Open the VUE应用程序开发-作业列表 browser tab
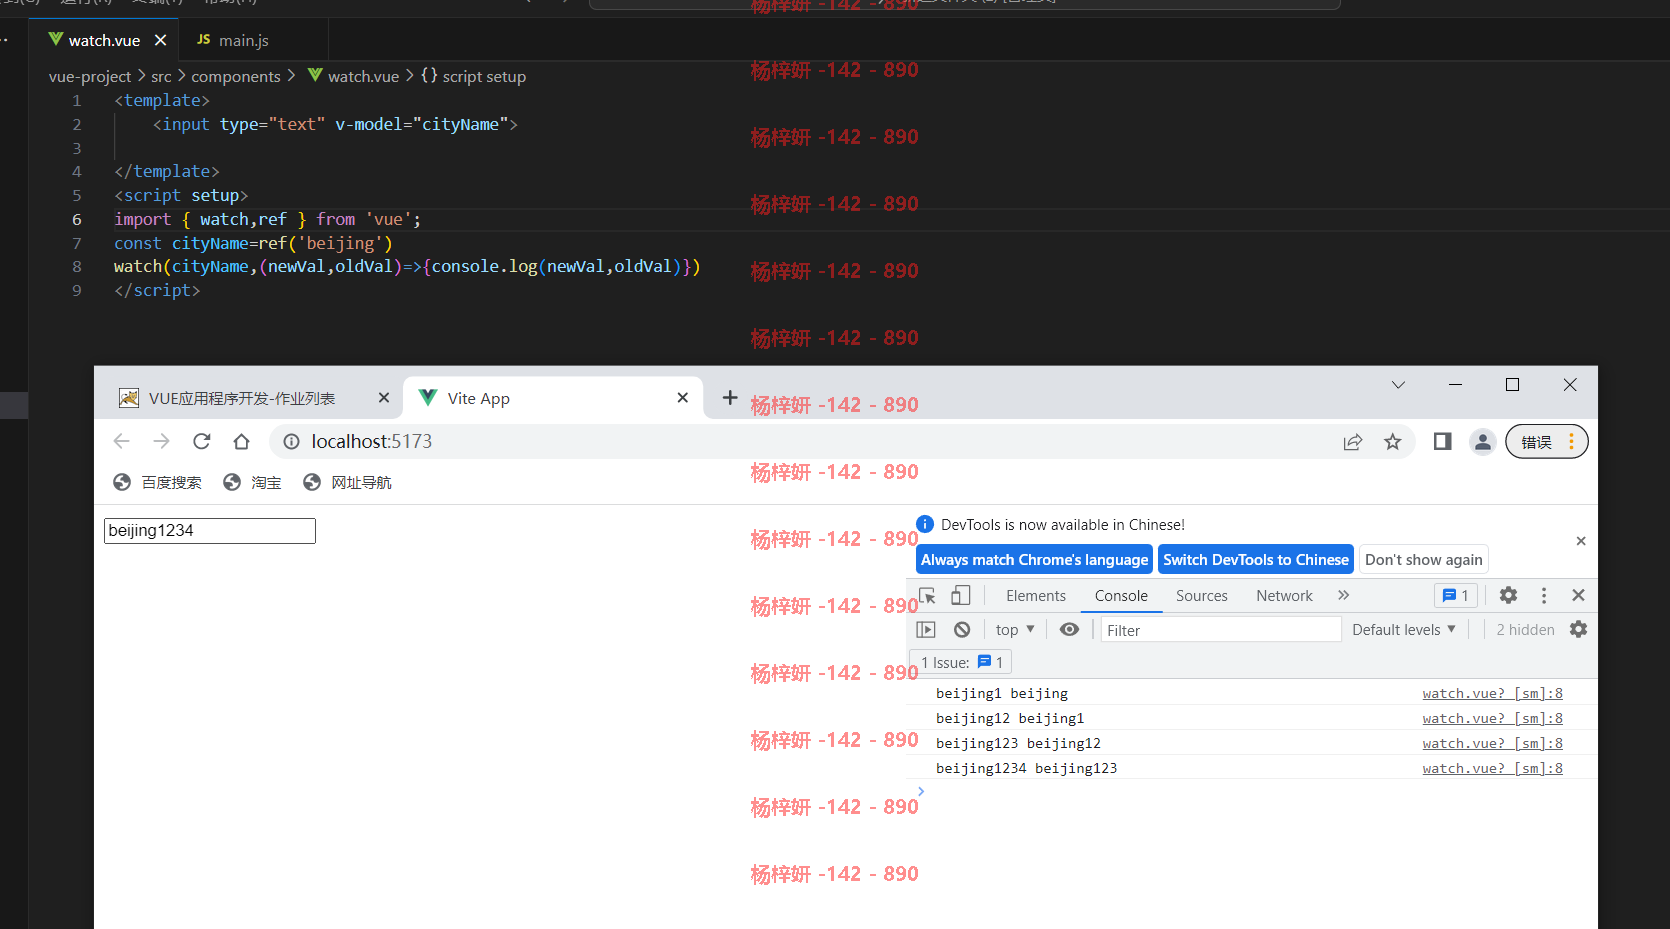1670x929 pixels. 241,398
